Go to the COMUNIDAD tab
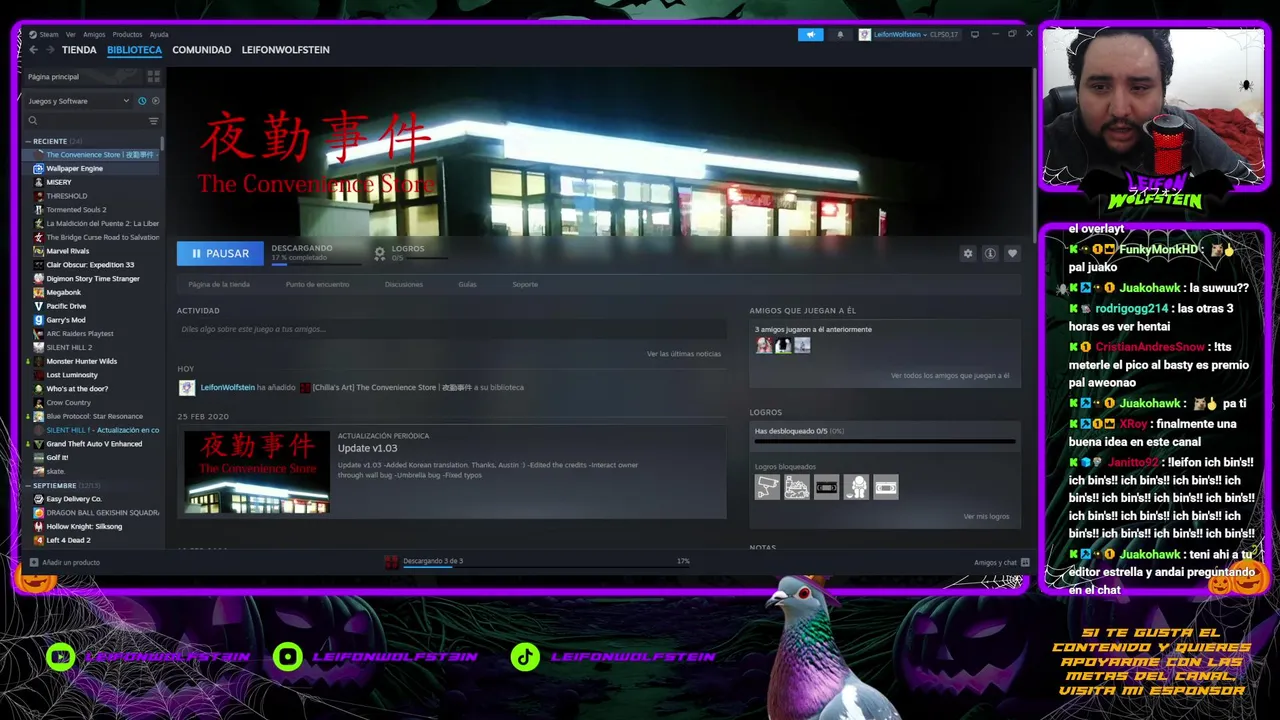1280x720 pixels. (x=201, y=50)
